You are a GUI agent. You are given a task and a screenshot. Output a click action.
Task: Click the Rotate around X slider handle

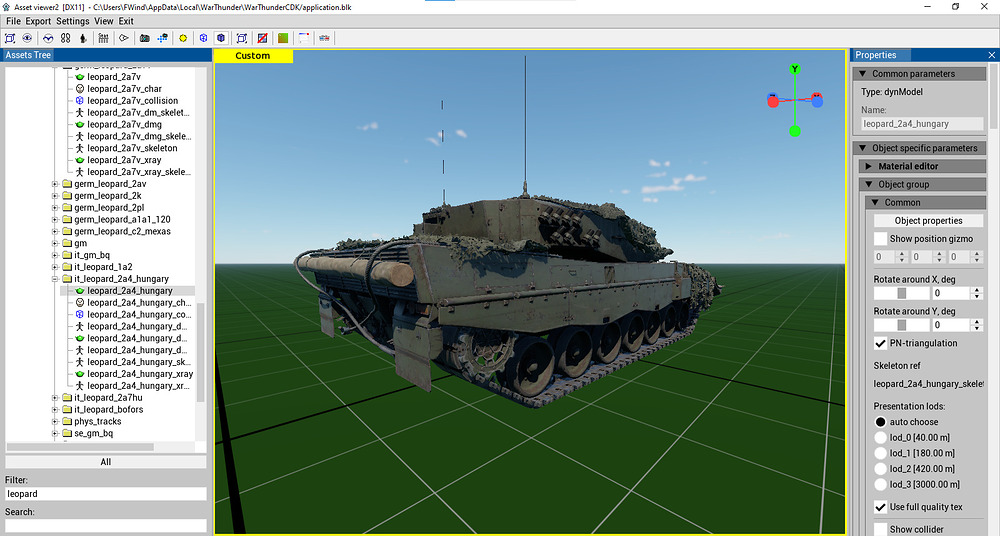pos(902,294)
